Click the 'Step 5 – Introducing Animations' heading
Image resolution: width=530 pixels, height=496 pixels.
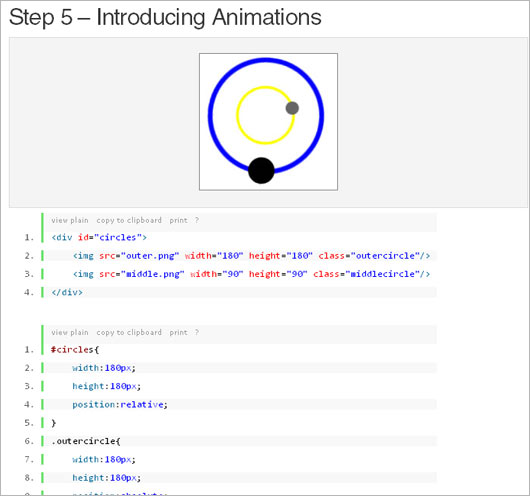(x=165, y=17)
